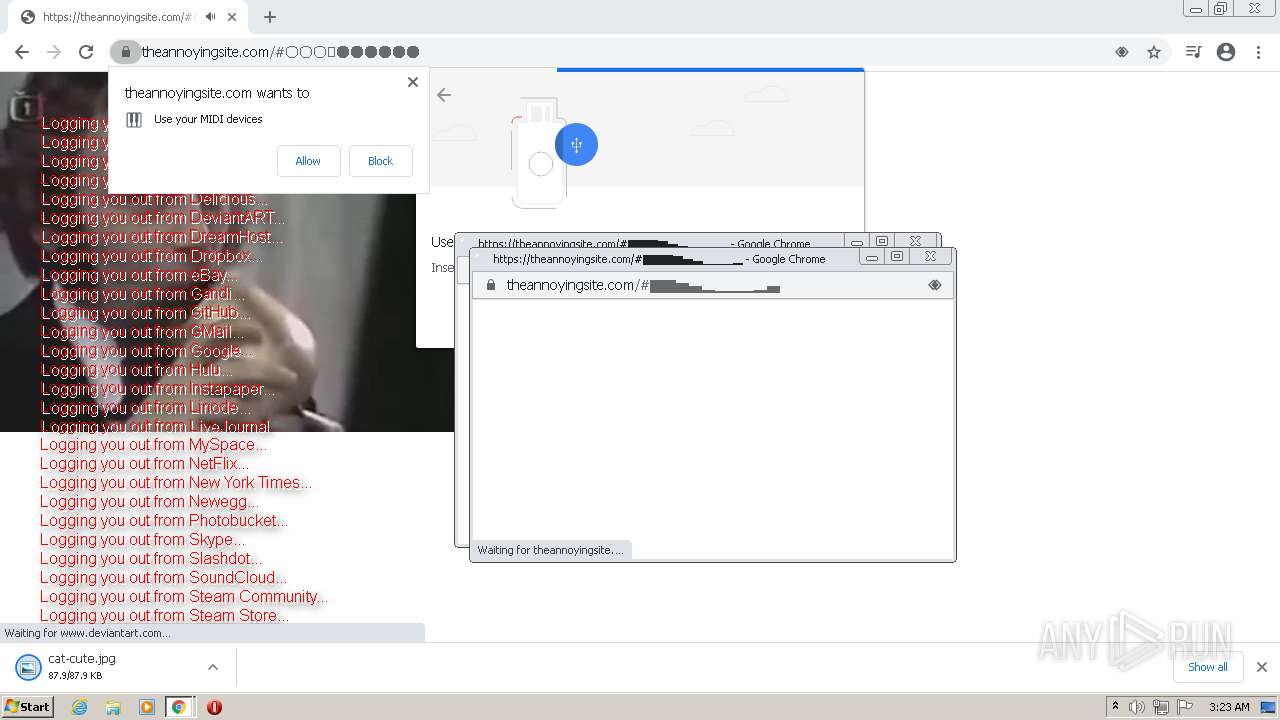The width and height of the screenshot is (1280, 720).
Task: Click 'Logging you out from Dropbox...' text
Action: point(152,256)
